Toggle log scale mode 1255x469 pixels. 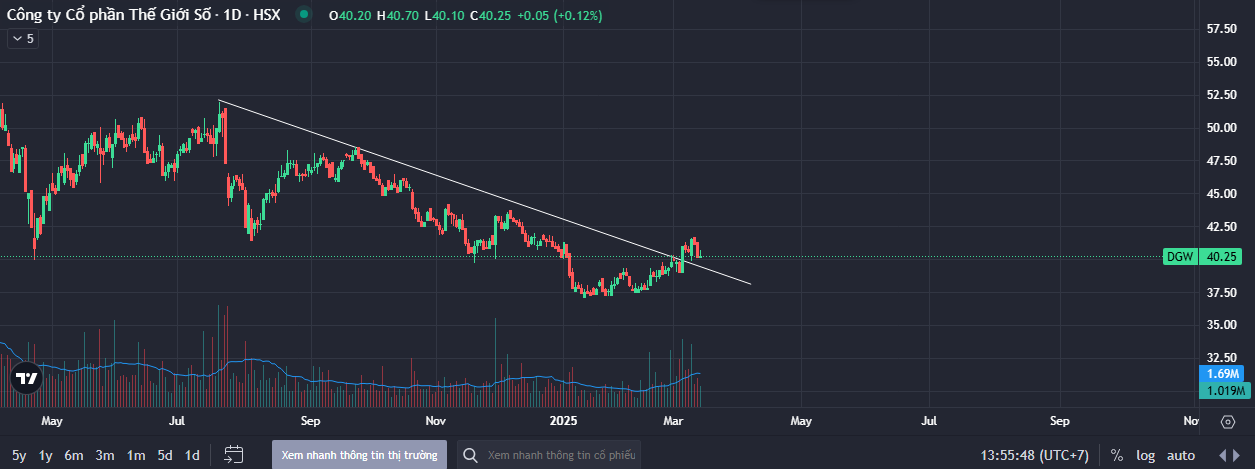pos(1145,455)
